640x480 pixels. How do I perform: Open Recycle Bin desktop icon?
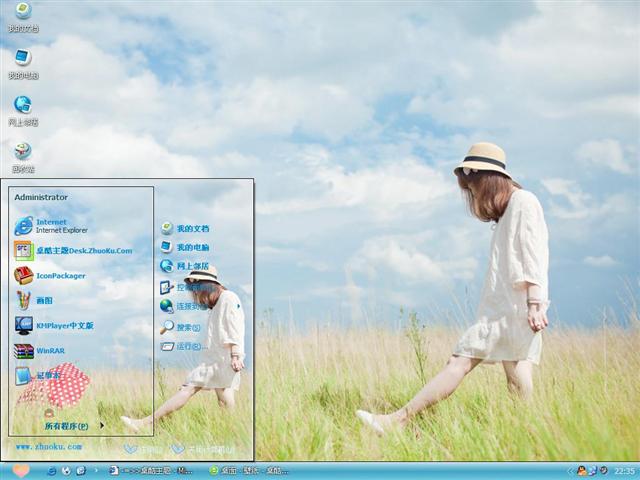point(23,158)
